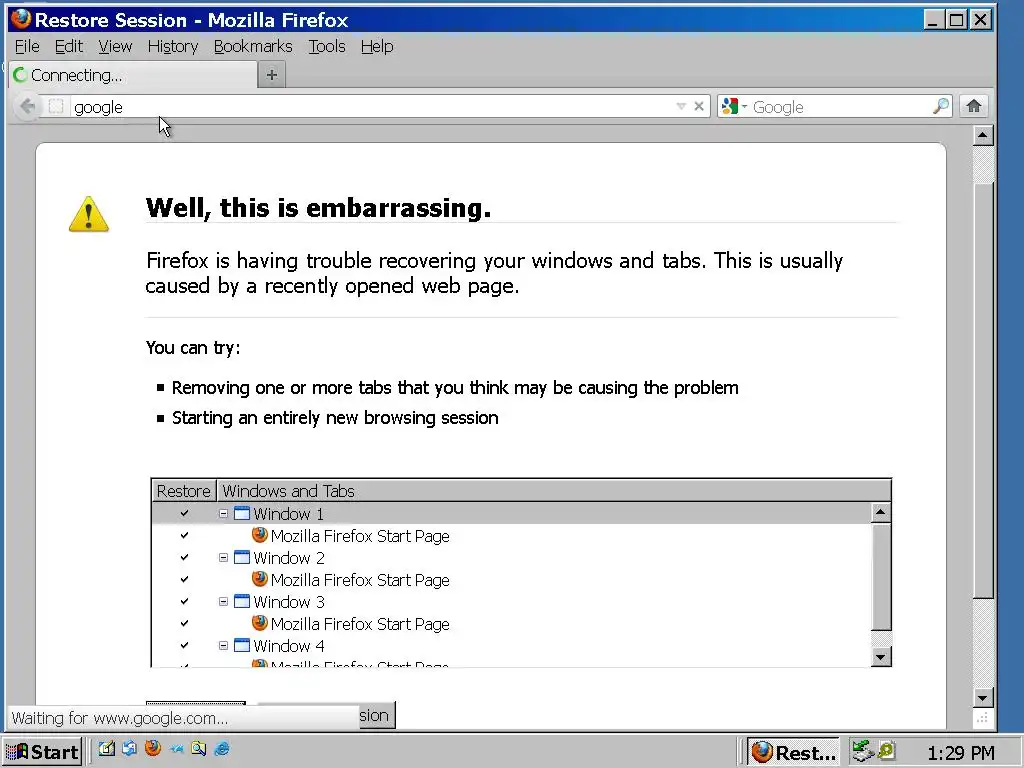The width and height of the screenshot is (1024, 768).
Task: Click the green tray icon beside the clock
Action: point(887,751)
